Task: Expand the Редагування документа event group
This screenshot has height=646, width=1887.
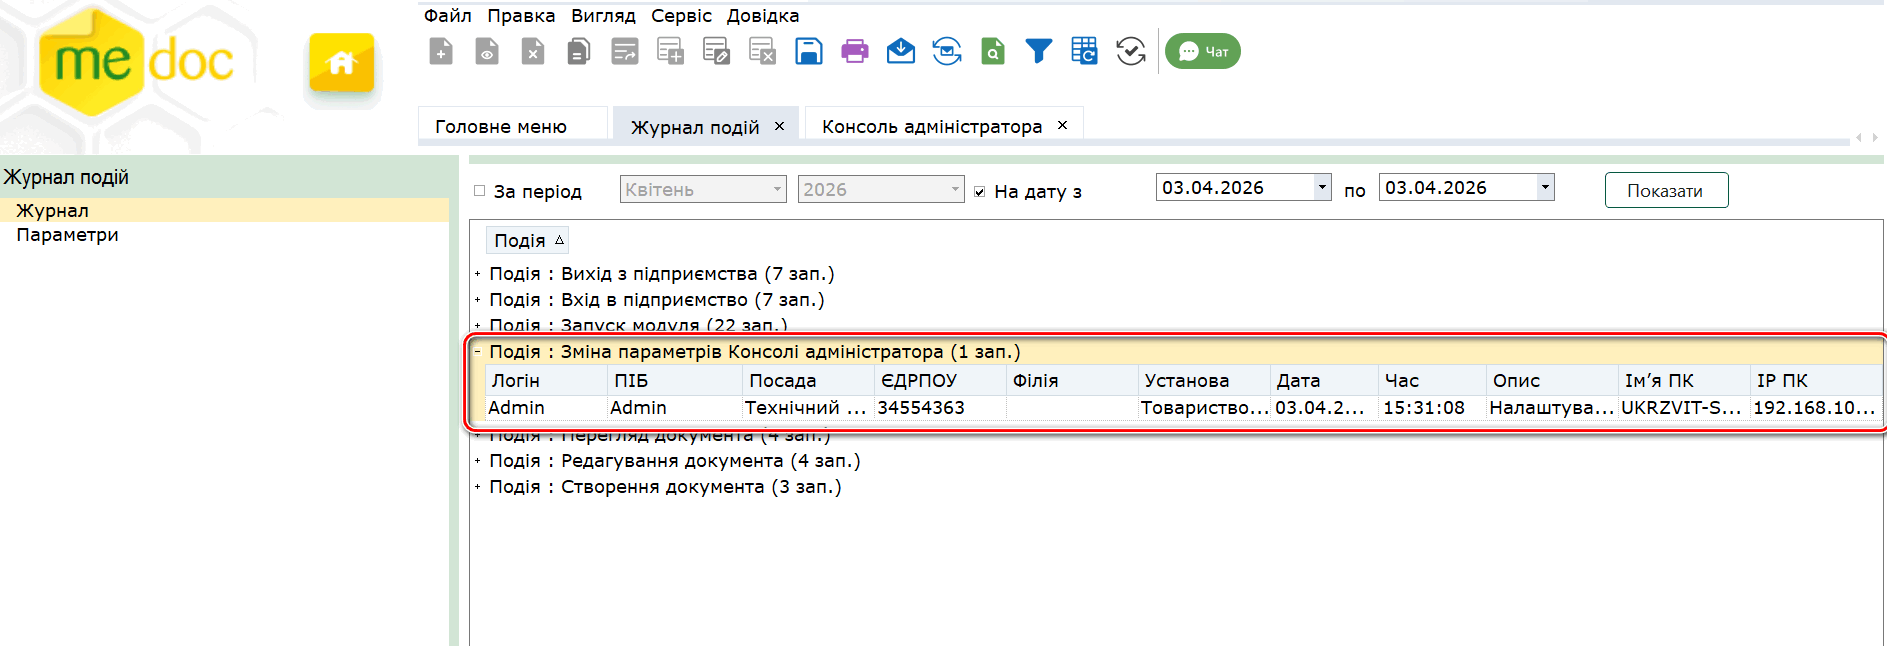Action: [x=478, y=462]
